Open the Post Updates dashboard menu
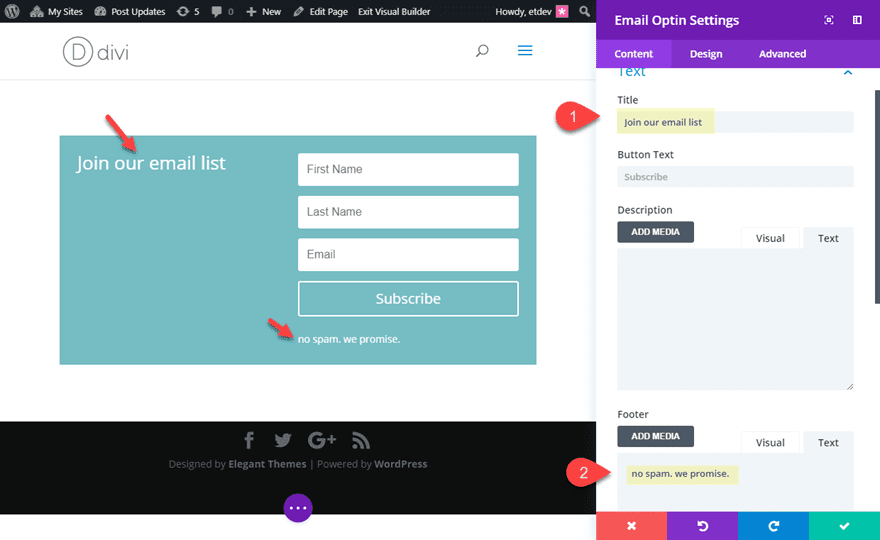This screenshot has width=880, height=540. coord(130,11)
